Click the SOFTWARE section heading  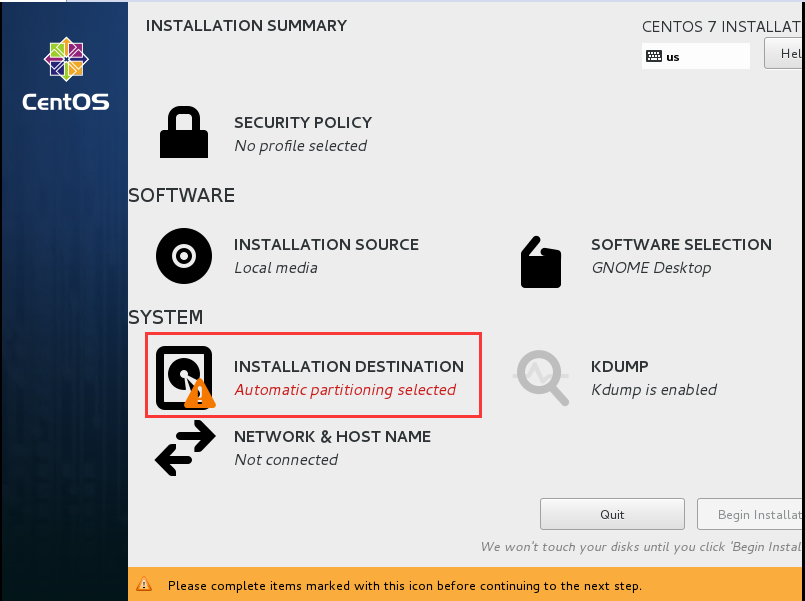(181, 196)
